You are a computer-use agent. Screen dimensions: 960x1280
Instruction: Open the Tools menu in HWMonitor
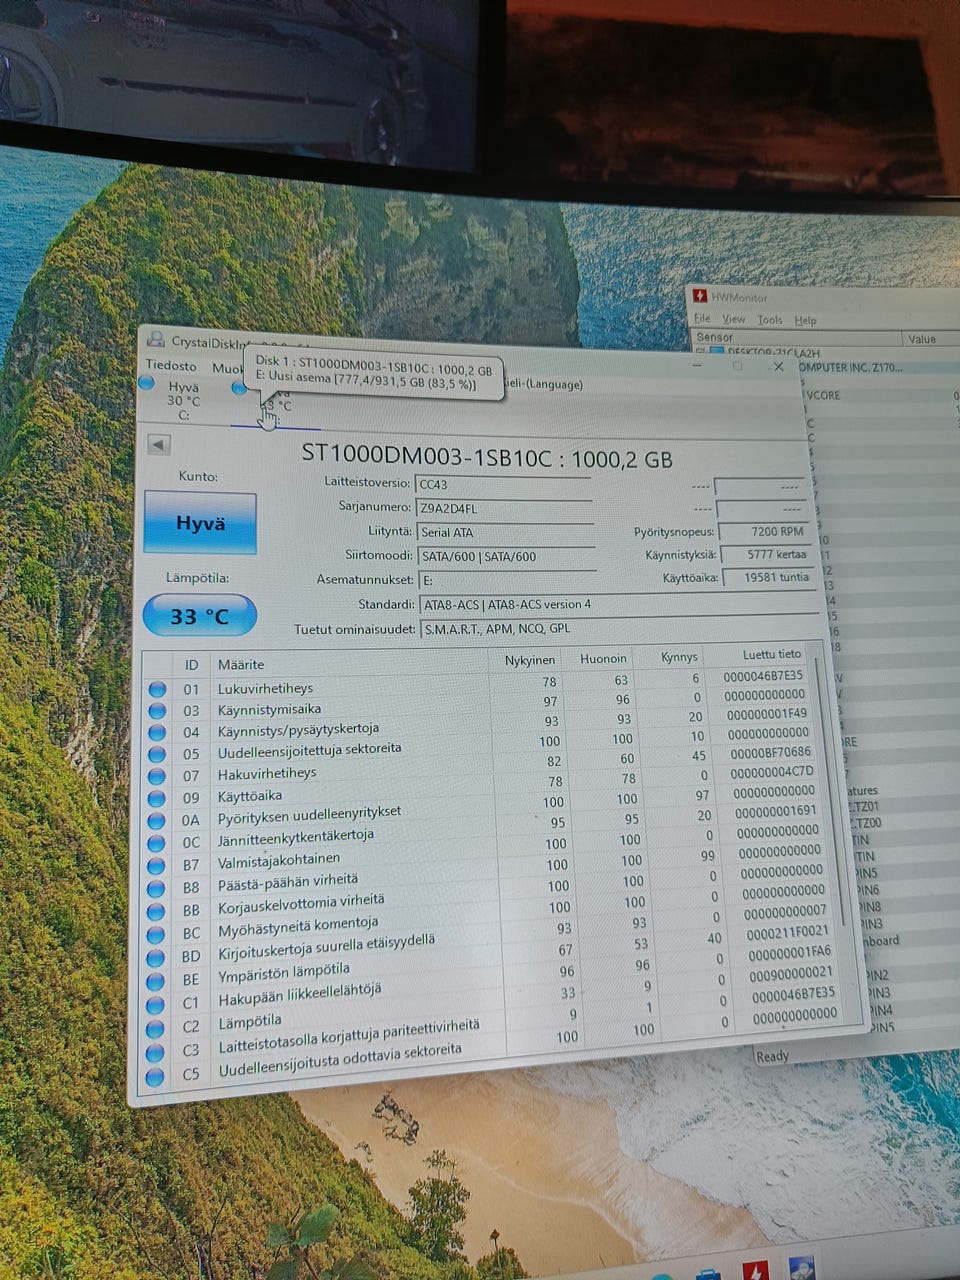[x=770, y=320]
